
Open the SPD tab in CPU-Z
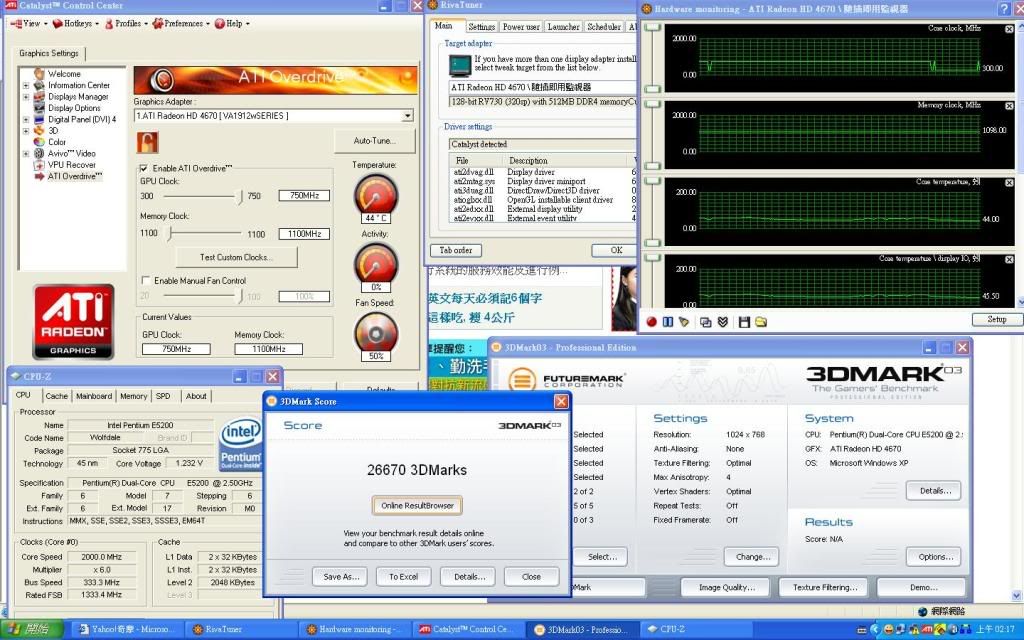click(x=163, y=396)
